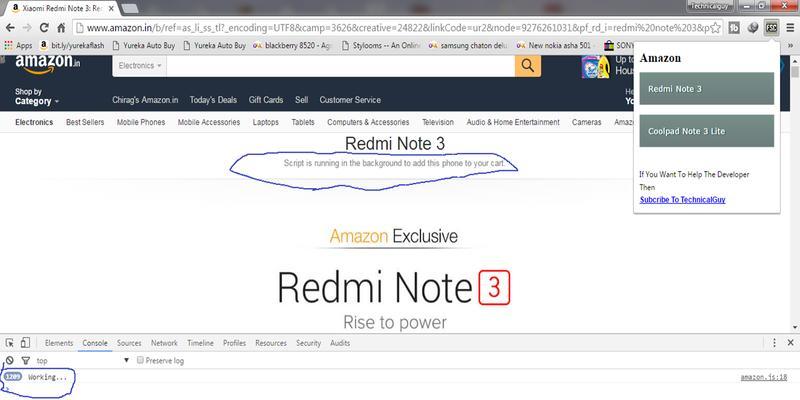Open the New nokia asha 501 bookmark
The image size is (800, 400).
coord(554,45)
